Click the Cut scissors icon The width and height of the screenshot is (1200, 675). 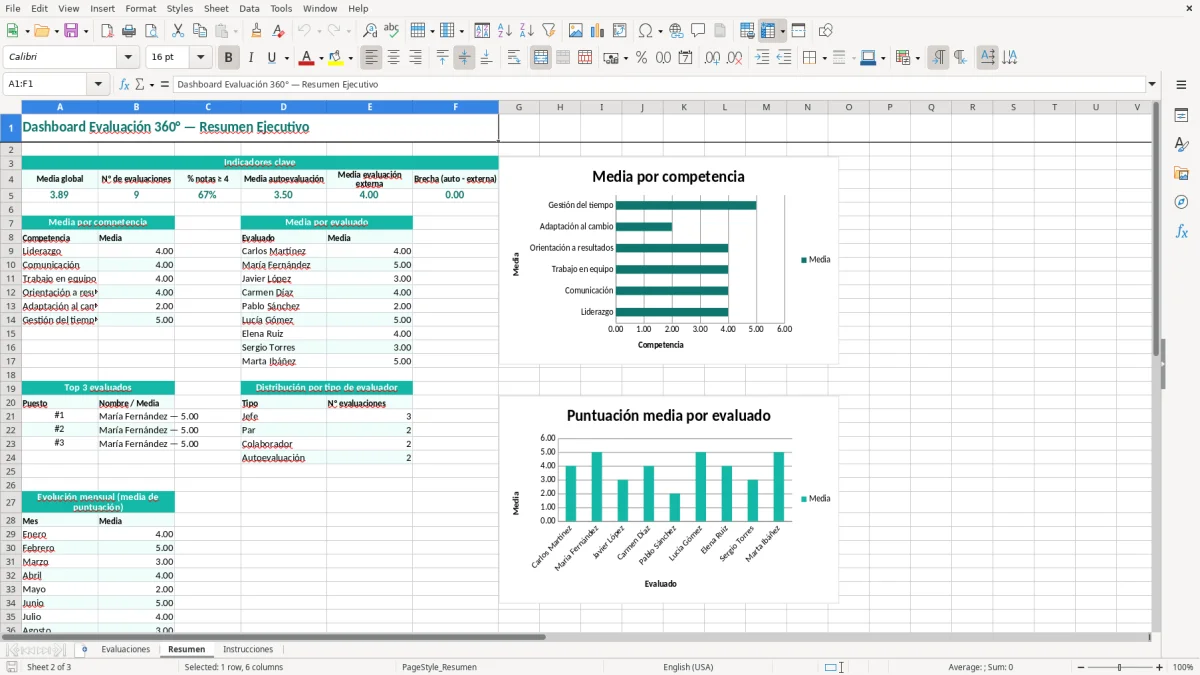(178, 31)
